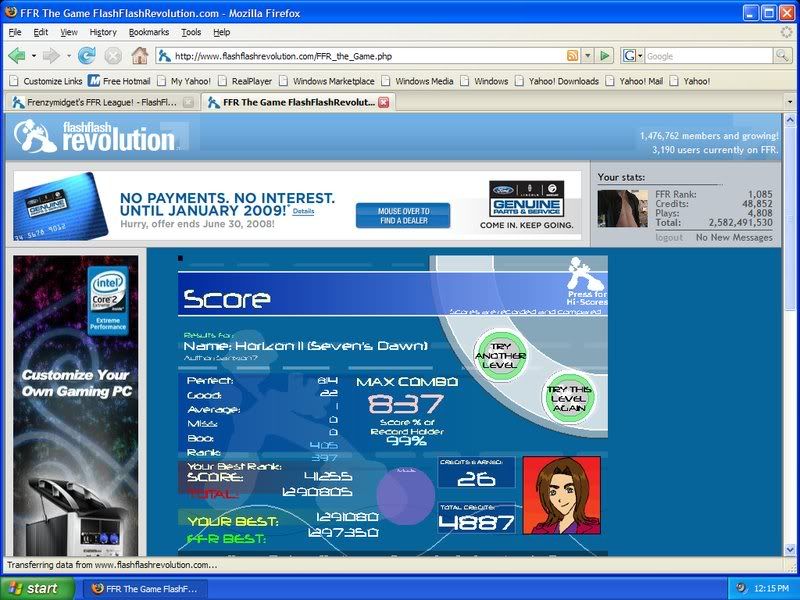The height and width of the screenshot is (600, 800).
Task: Open the Bookmarks menu
Action: (148, 32)
